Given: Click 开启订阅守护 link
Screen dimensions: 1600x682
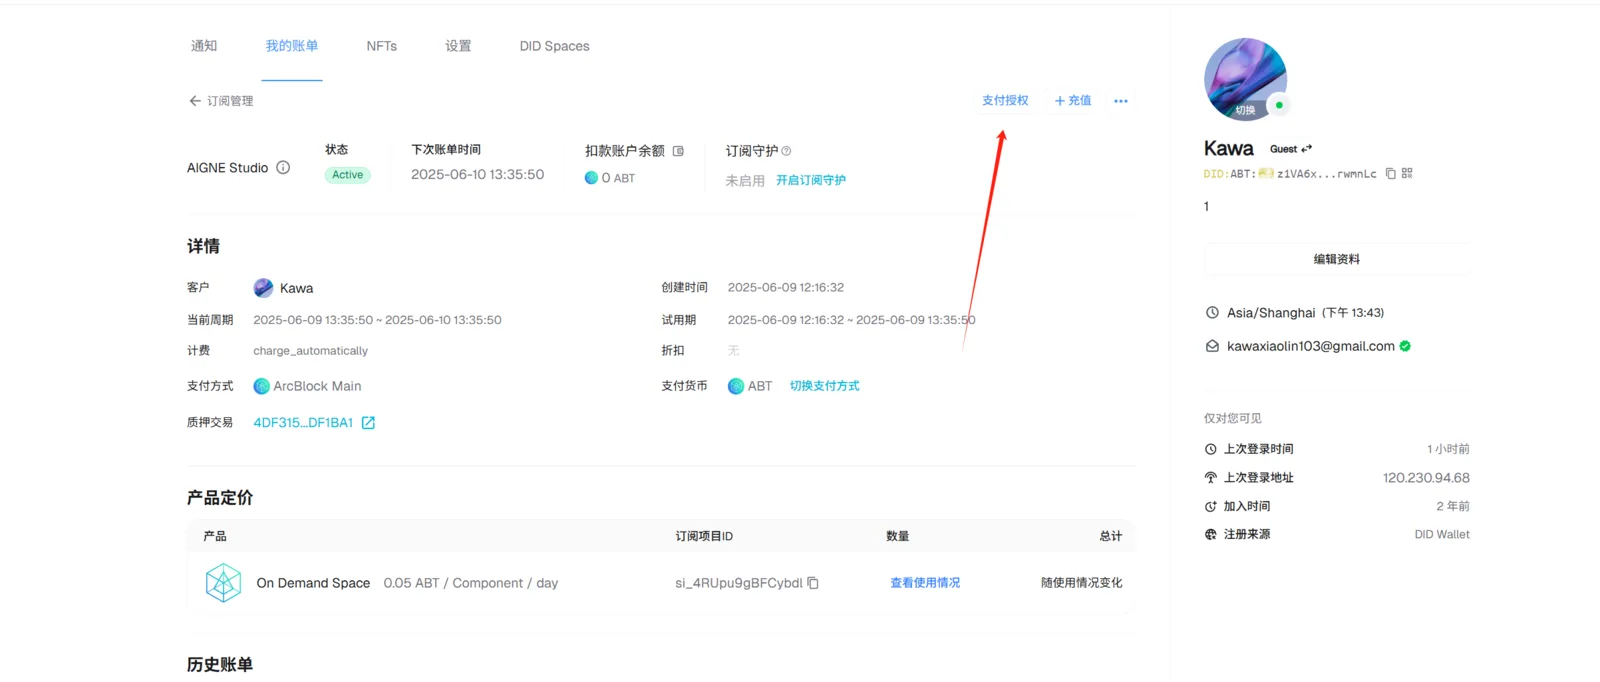Looking at the screenshot, I should 811,181.
